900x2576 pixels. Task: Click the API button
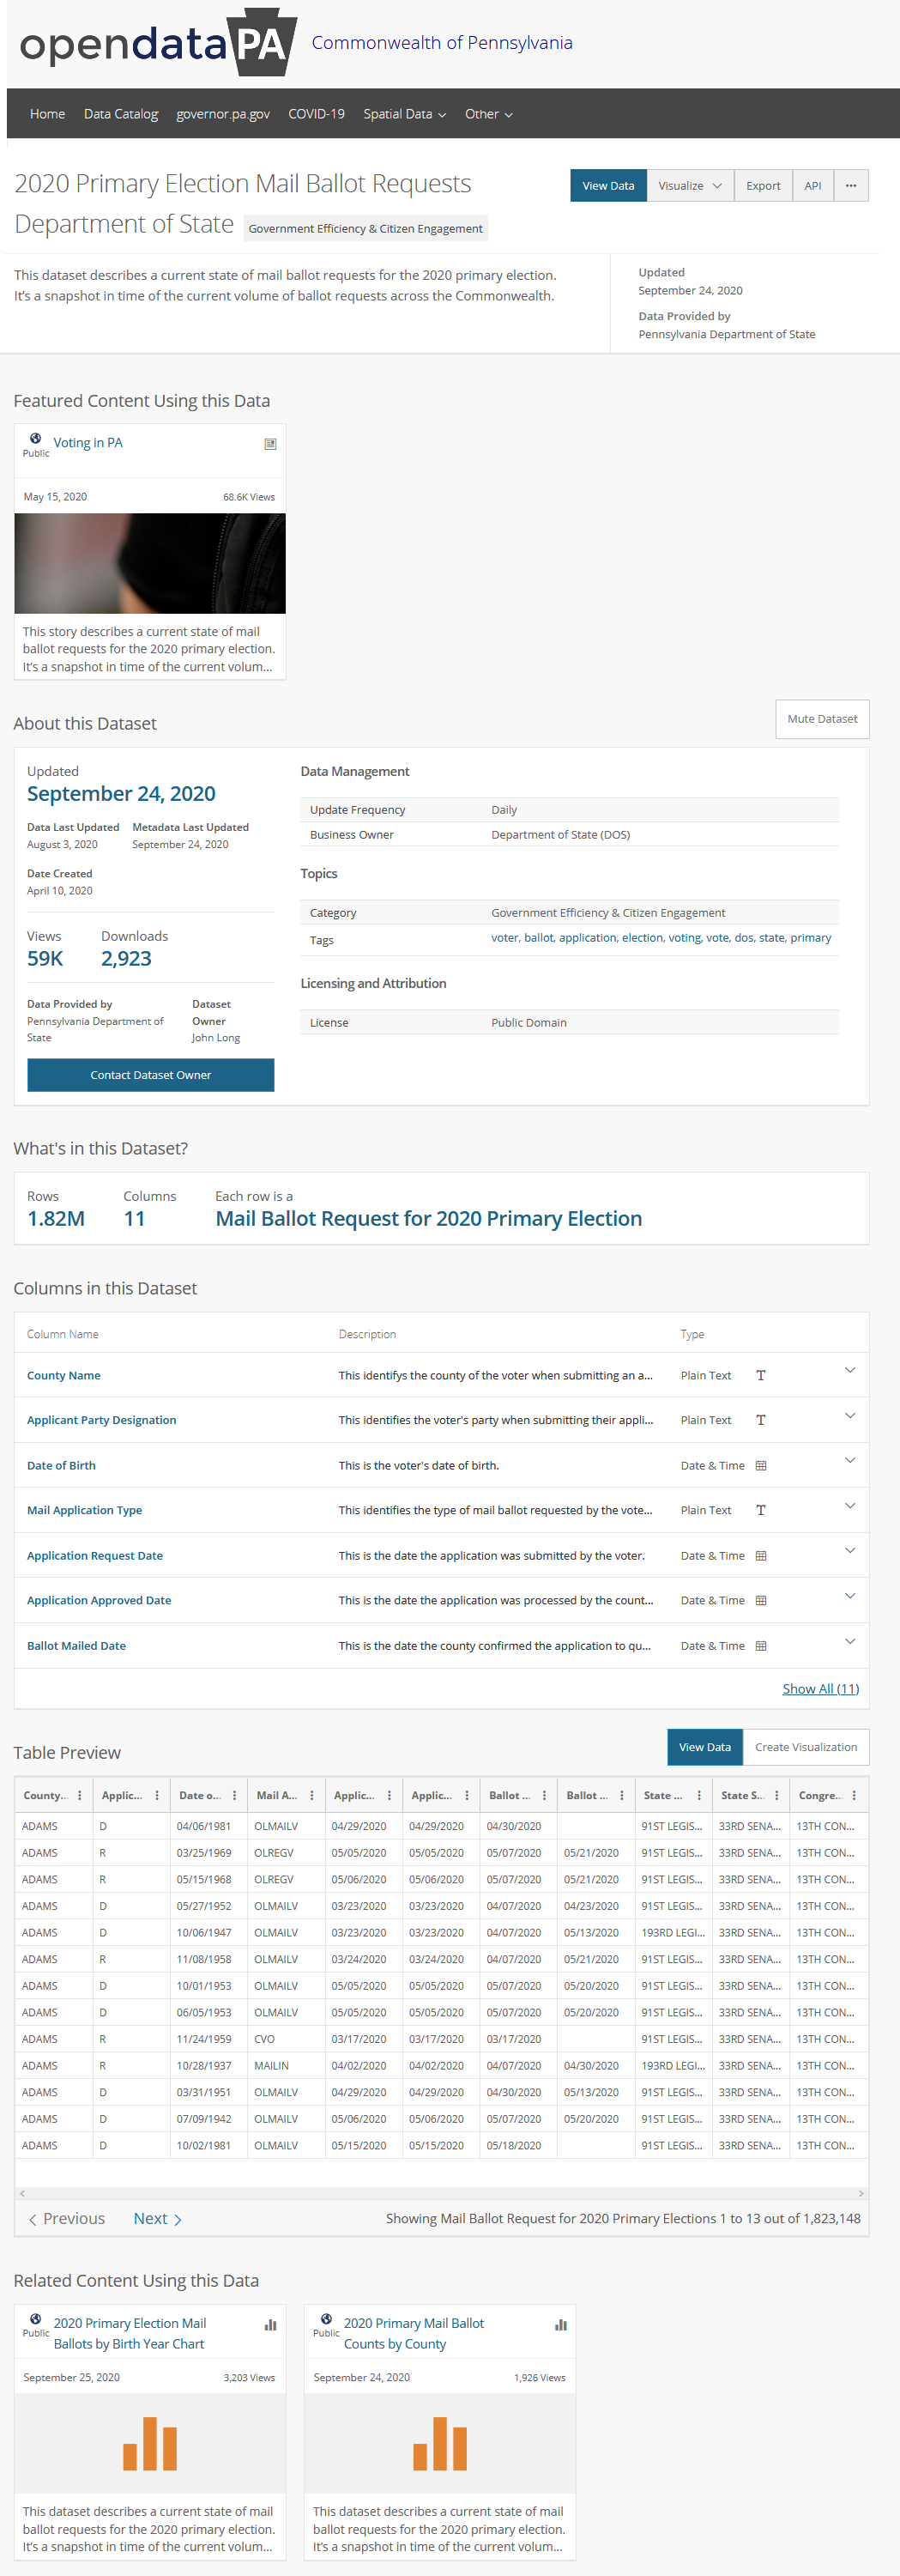coord(813,186)
